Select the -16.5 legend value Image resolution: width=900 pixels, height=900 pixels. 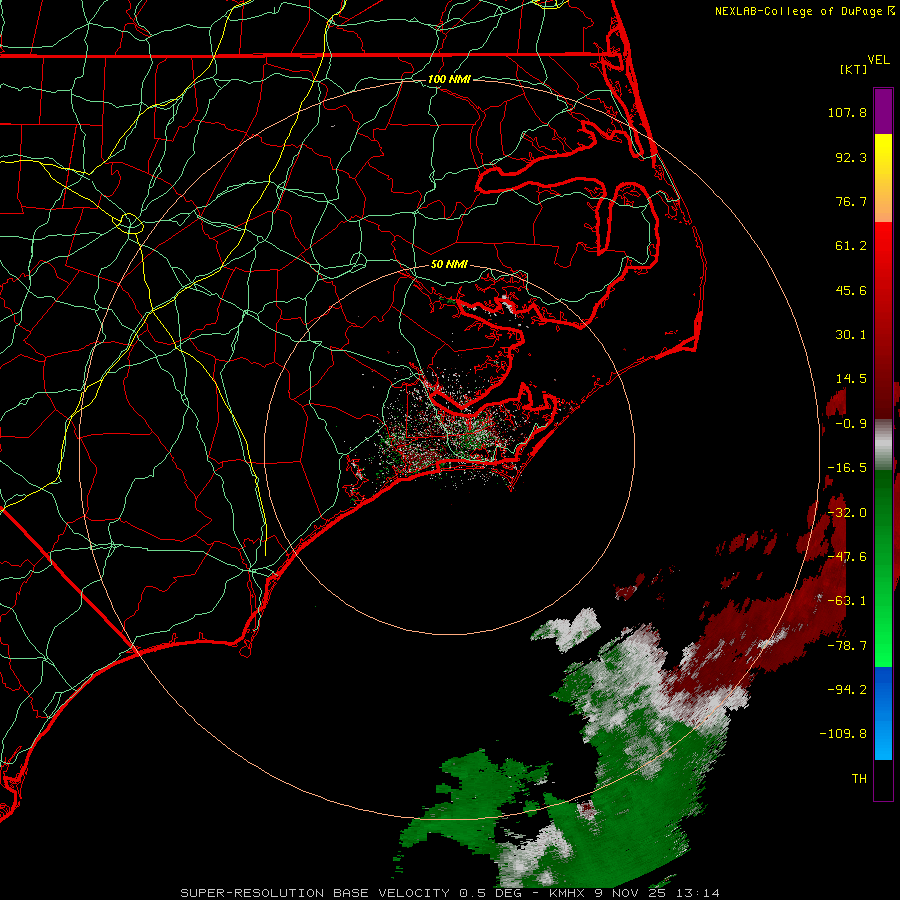coord(847,468)
